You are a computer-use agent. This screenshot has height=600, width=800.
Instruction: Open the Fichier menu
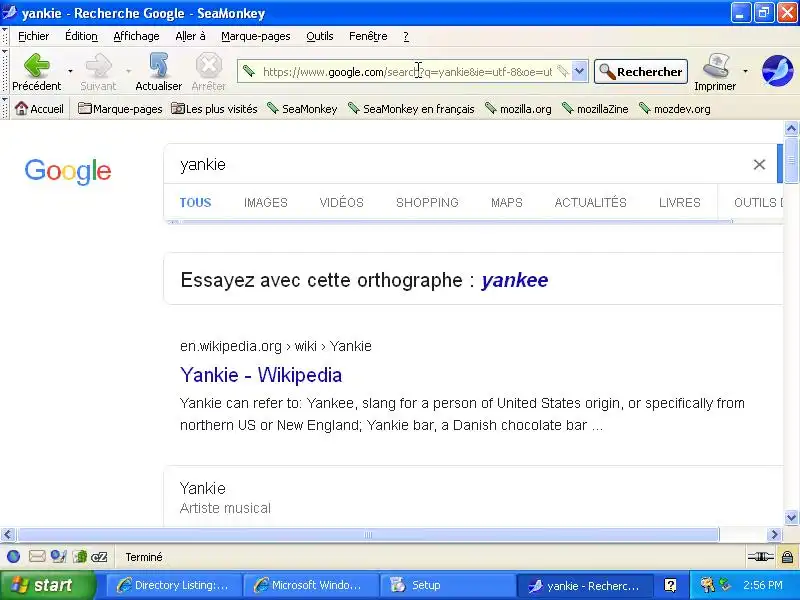click(34, 36)
